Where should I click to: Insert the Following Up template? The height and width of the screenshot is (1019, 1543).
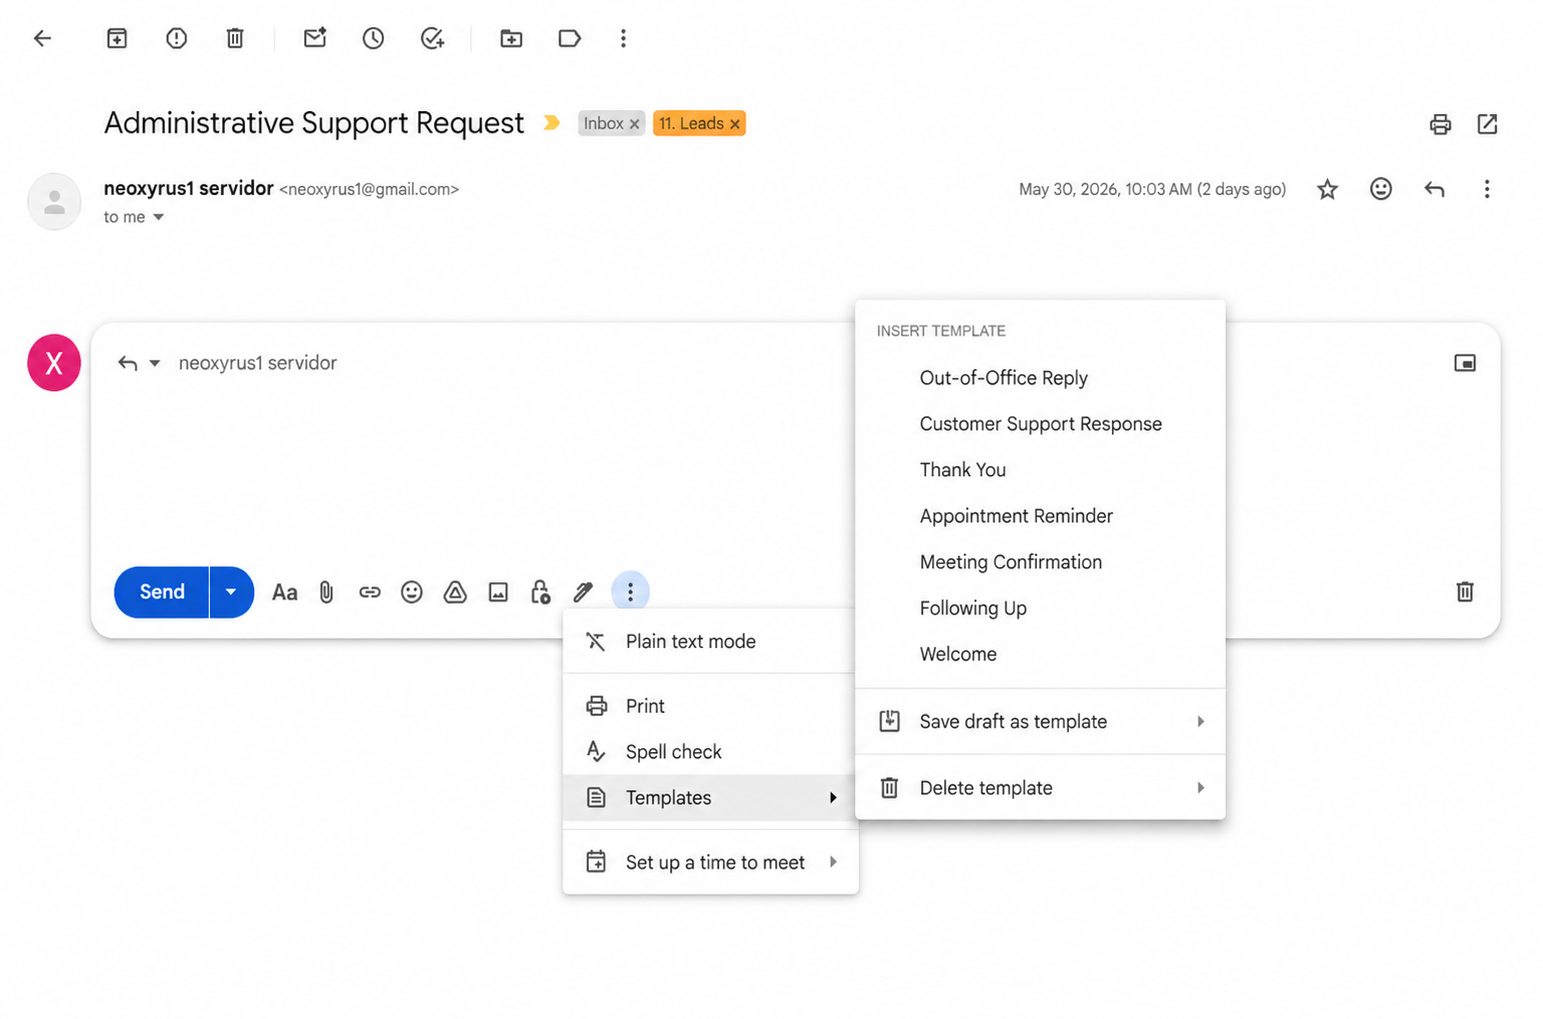1040,608
